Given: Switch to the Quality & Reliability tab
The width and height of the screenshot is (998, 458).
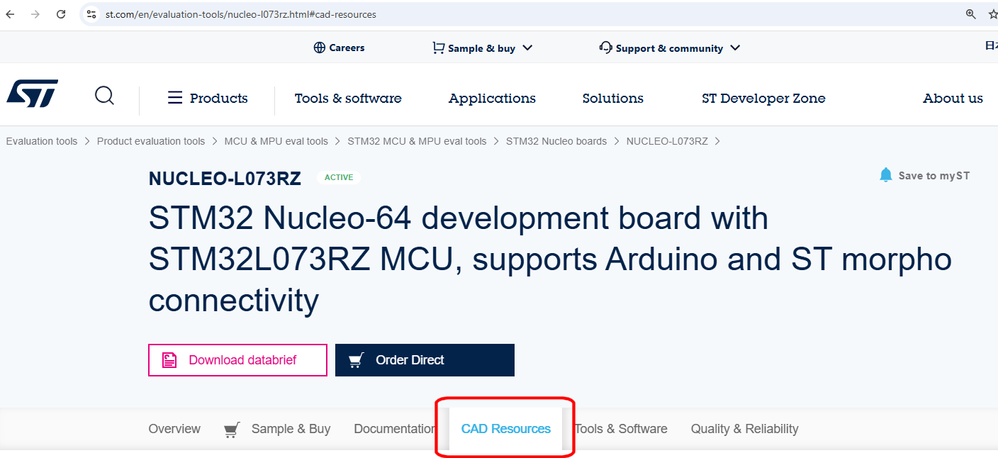Looking at the screenshot, I should 745,429.
